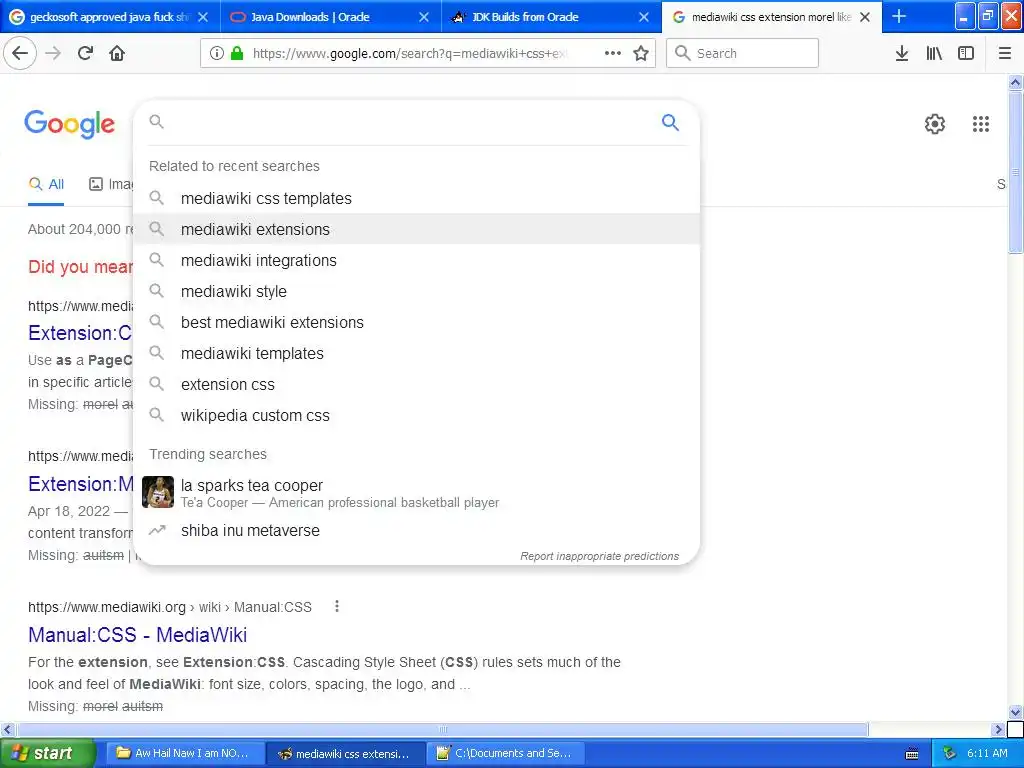
Task: Select trending search shiba inu metaverse
Action: pos(416,530)
